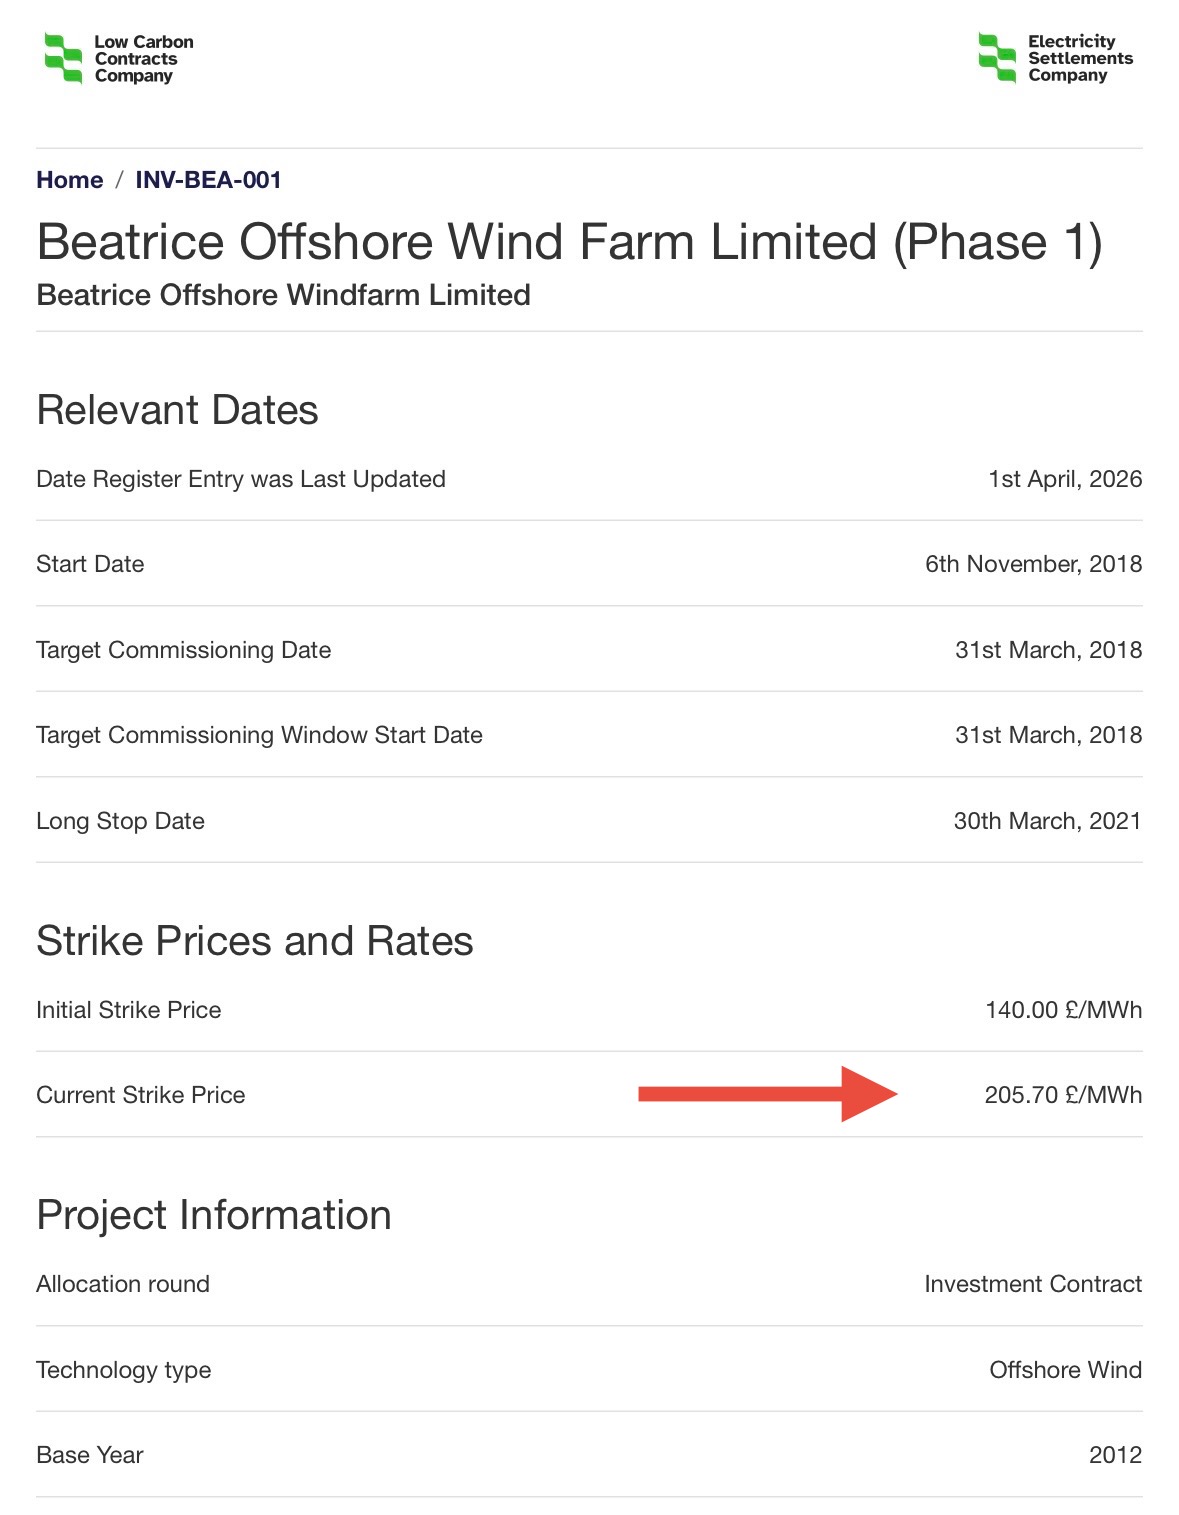The width and height of the screenshot is (1179, 1515).
Task: Click the Offshore Wind technology type value
Action: point(1065,1370)
